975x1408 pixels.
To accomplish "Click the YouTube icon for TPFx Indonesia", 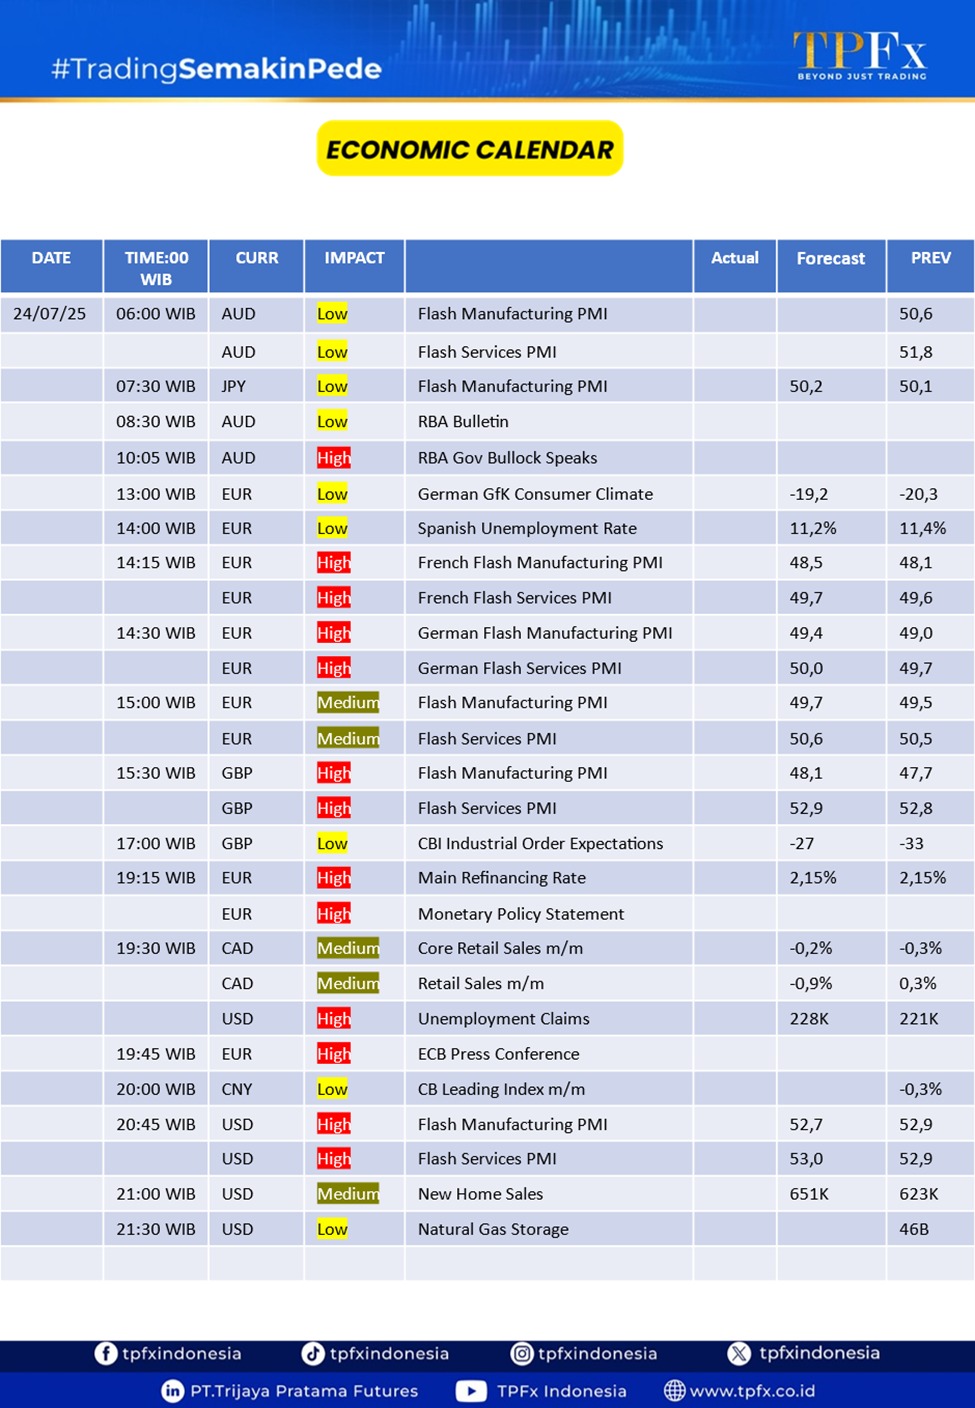I will pos(471,1391).
